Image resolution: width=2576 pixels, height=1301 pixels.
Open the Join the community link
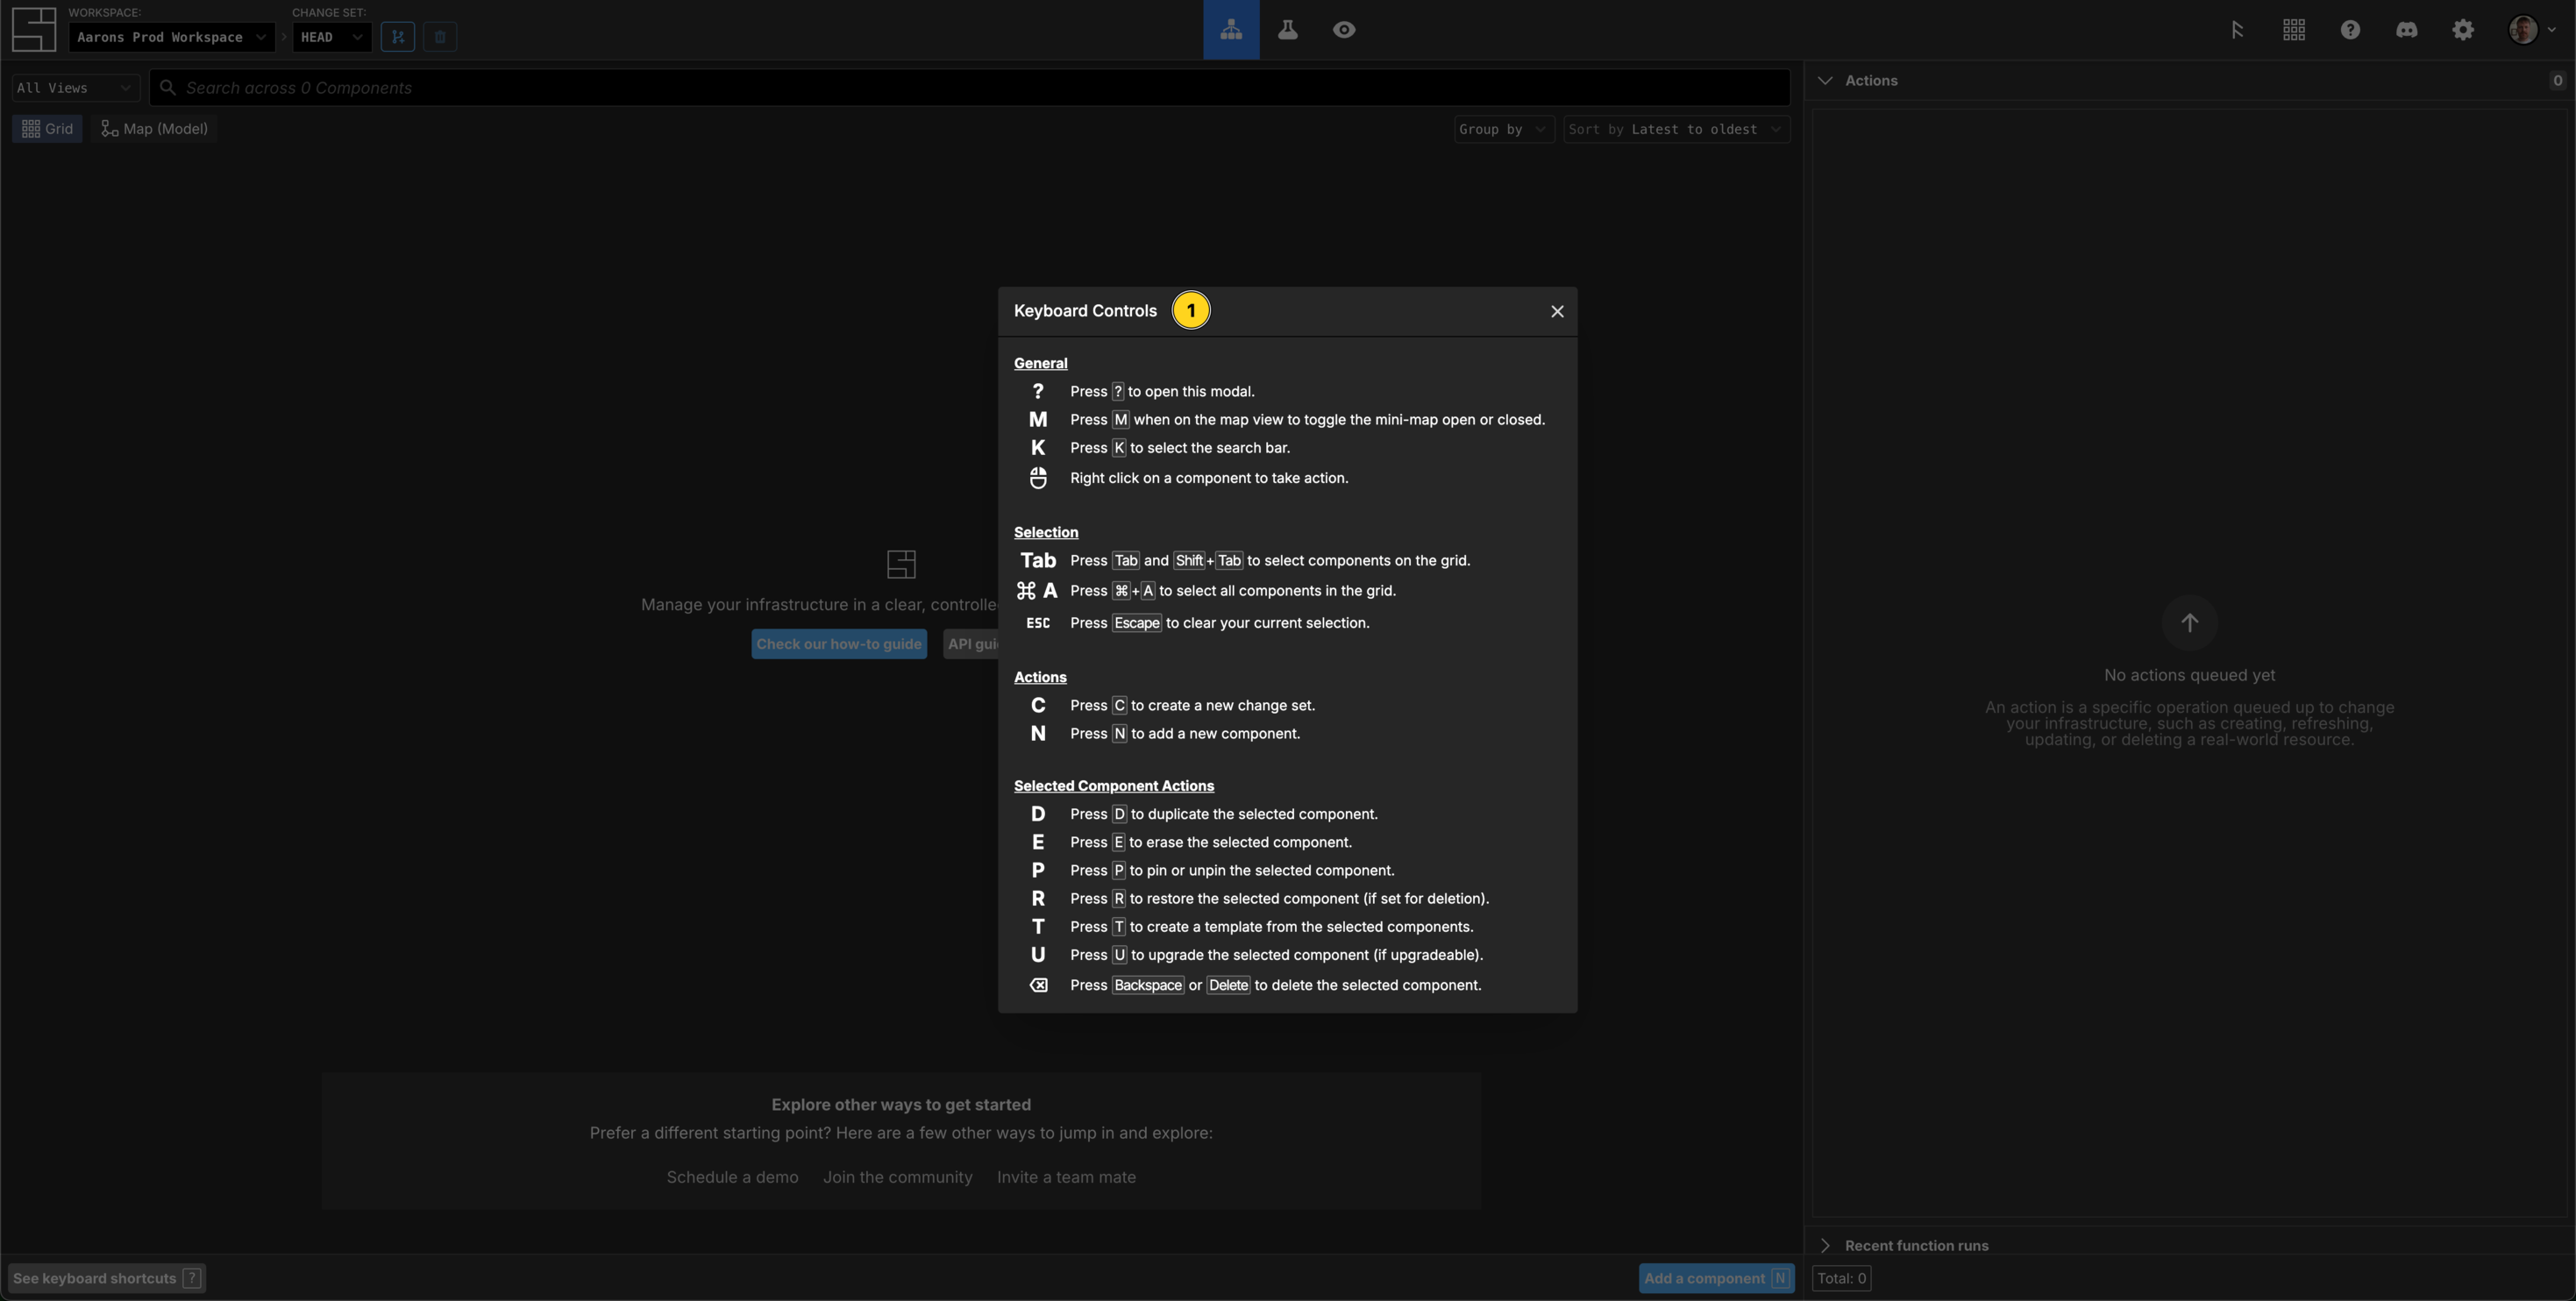click(897, 1177)
